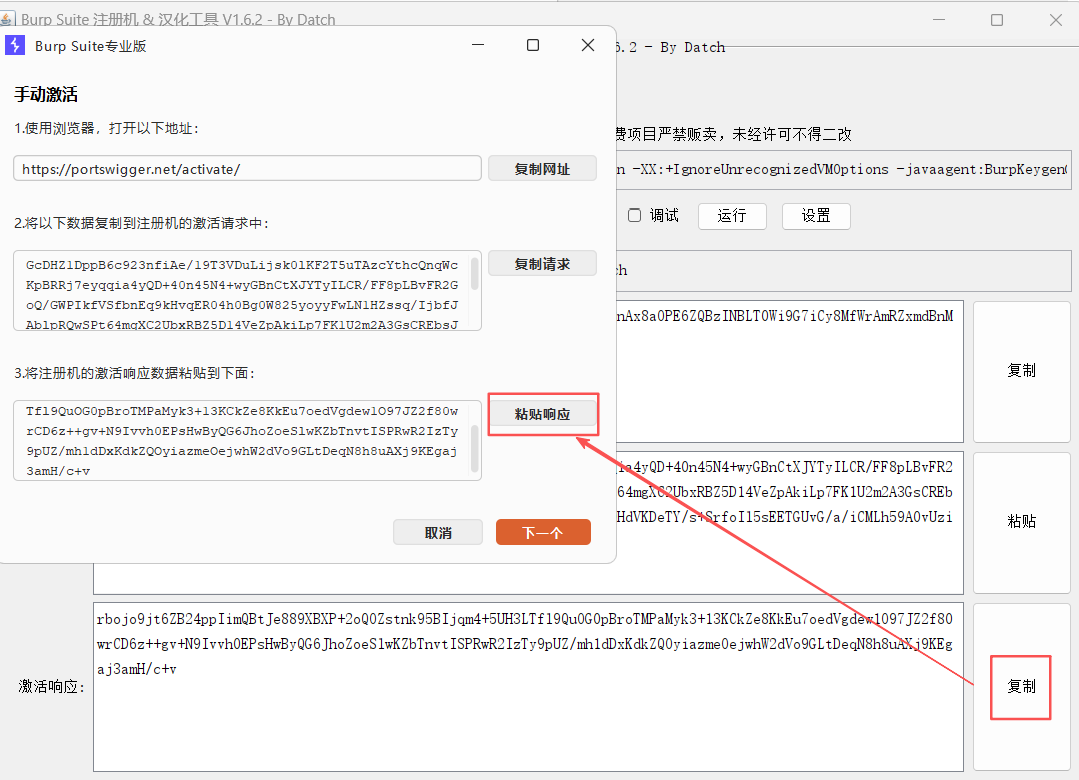Image resolution: width=1079 pixels, height=780 pixels.
Task: Click 复制 button beside activation response
Action: pos(1022,686)
